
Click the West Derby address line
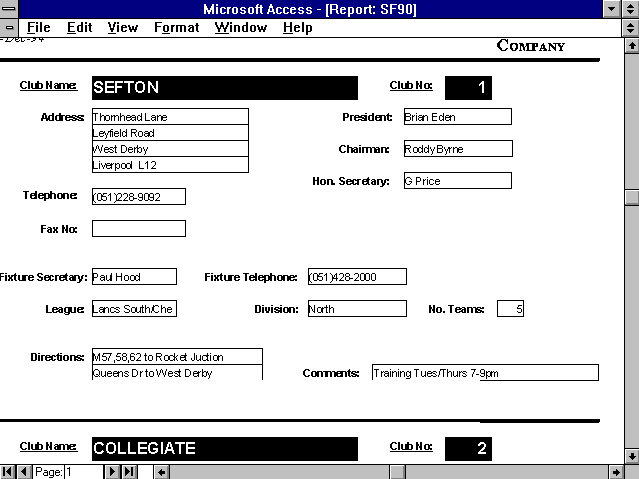click(170, 149)
